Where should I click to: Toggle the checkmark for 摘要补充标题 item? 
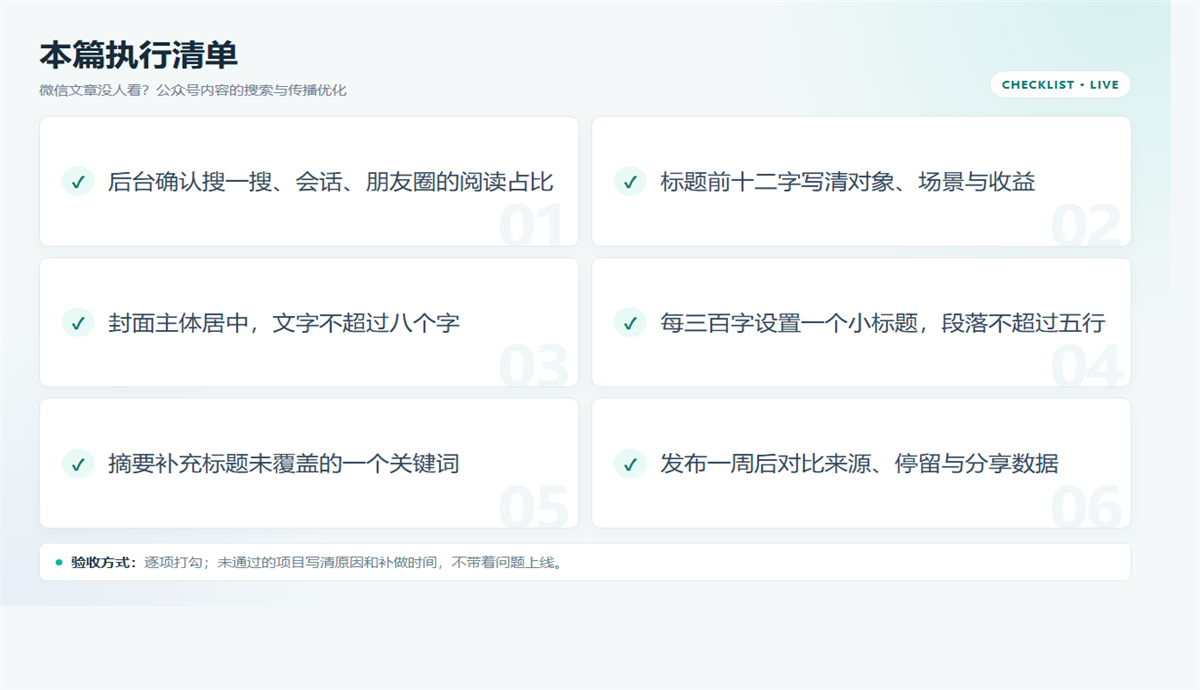point(77,463)
